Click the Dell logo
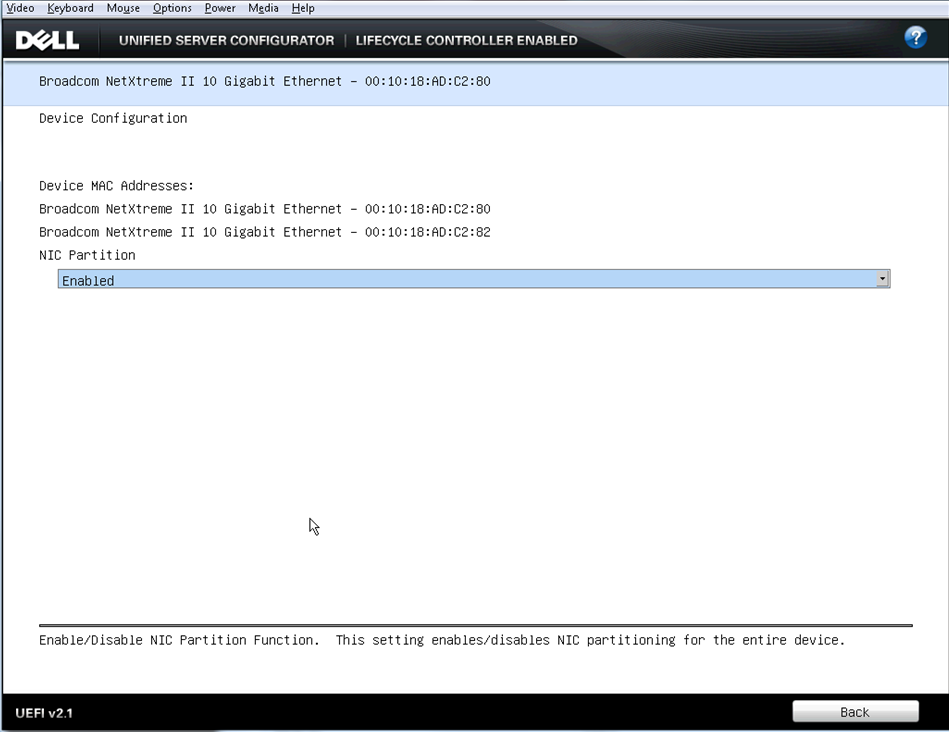949x732 pixels. coord(47,41)
